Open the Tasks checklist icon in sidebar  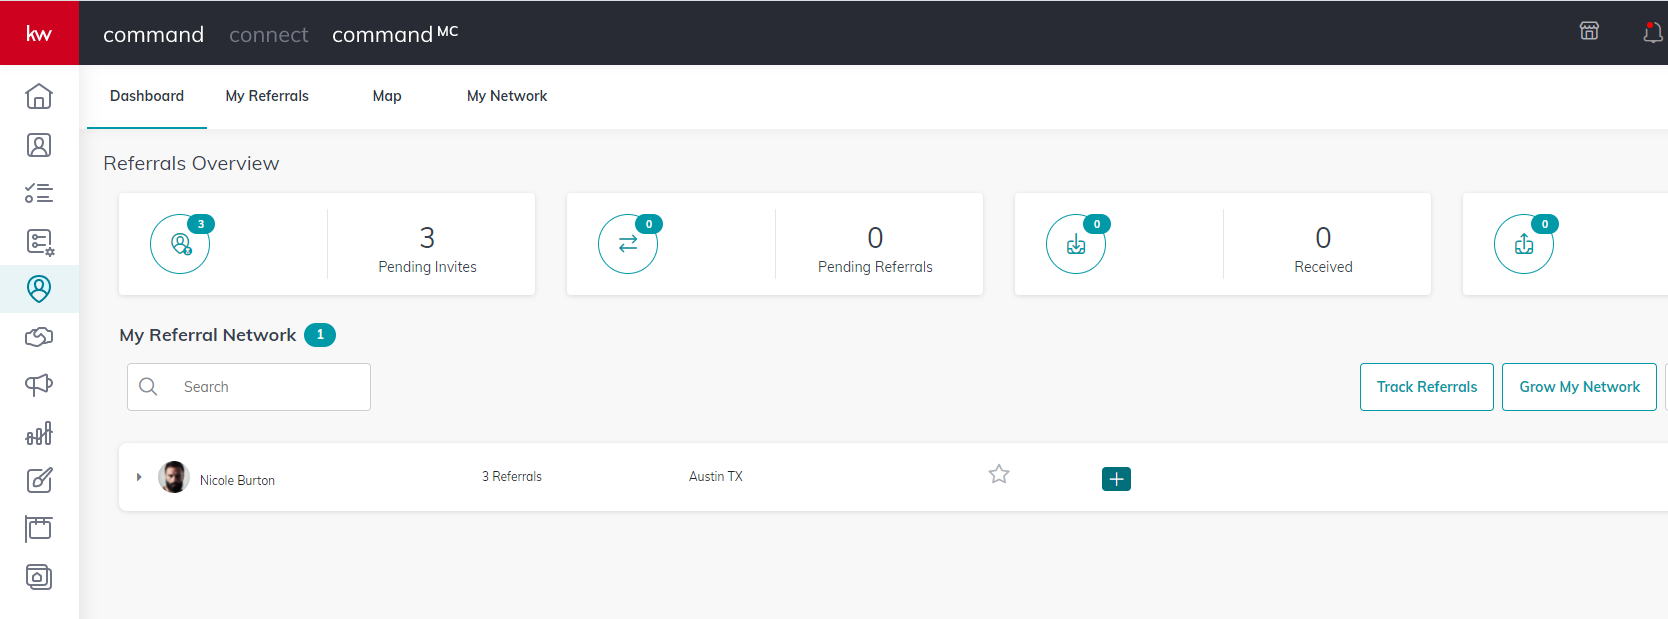point(39,193)
